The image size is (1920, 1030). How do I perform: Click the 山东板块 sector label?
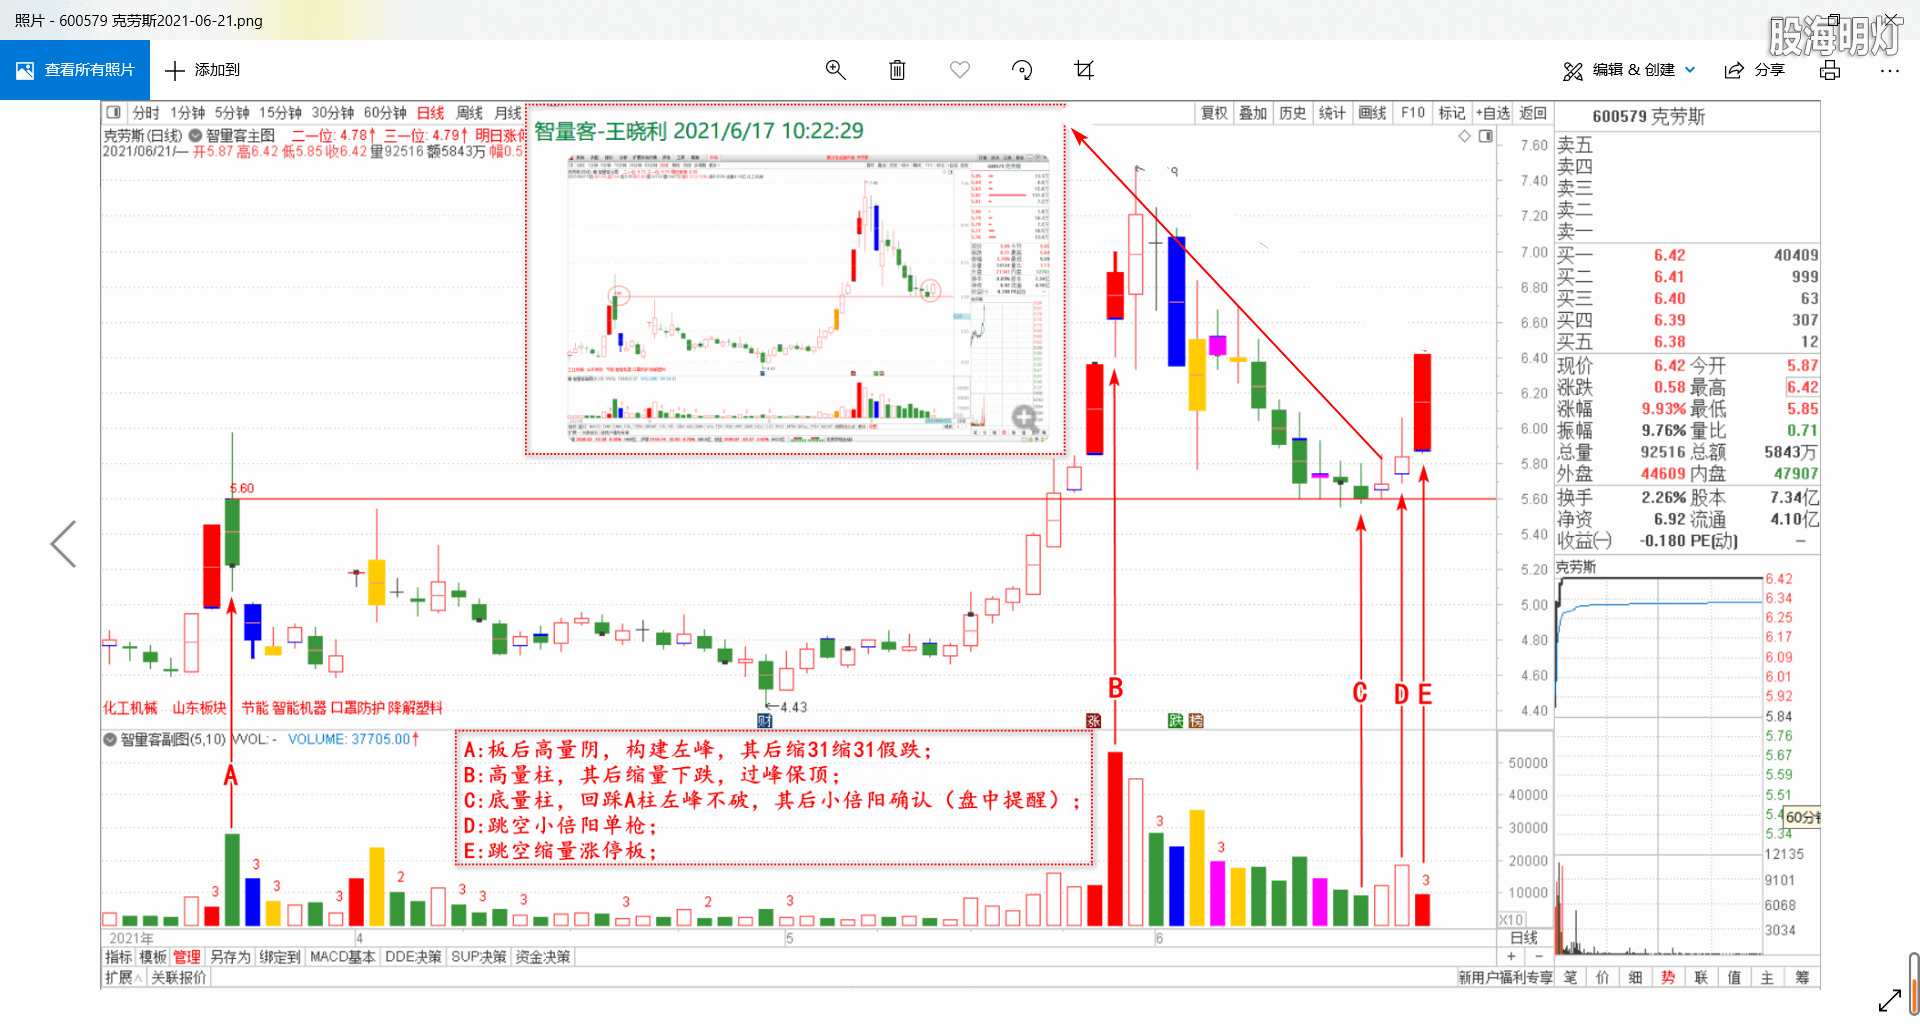point(200,707)
